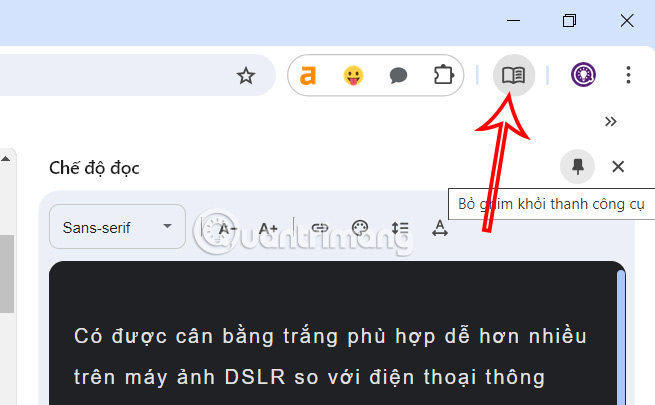Screen dimensions: 655x405
Task: Open the line spacing options
Action: coord(399,228)
